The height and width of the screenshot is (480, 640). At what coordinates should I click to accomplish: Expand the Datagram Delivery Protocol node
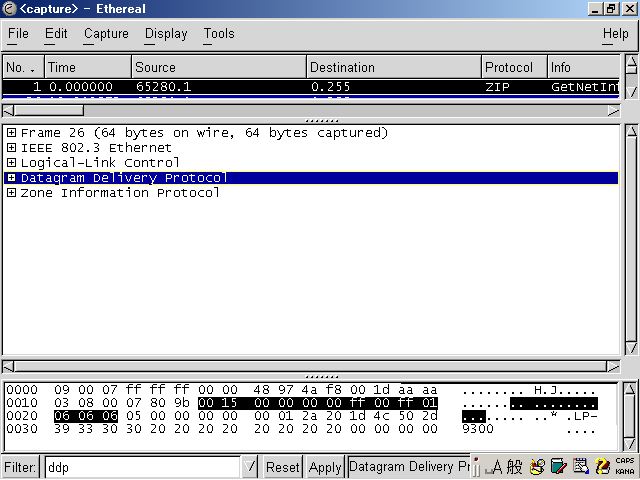coord(11,178)
